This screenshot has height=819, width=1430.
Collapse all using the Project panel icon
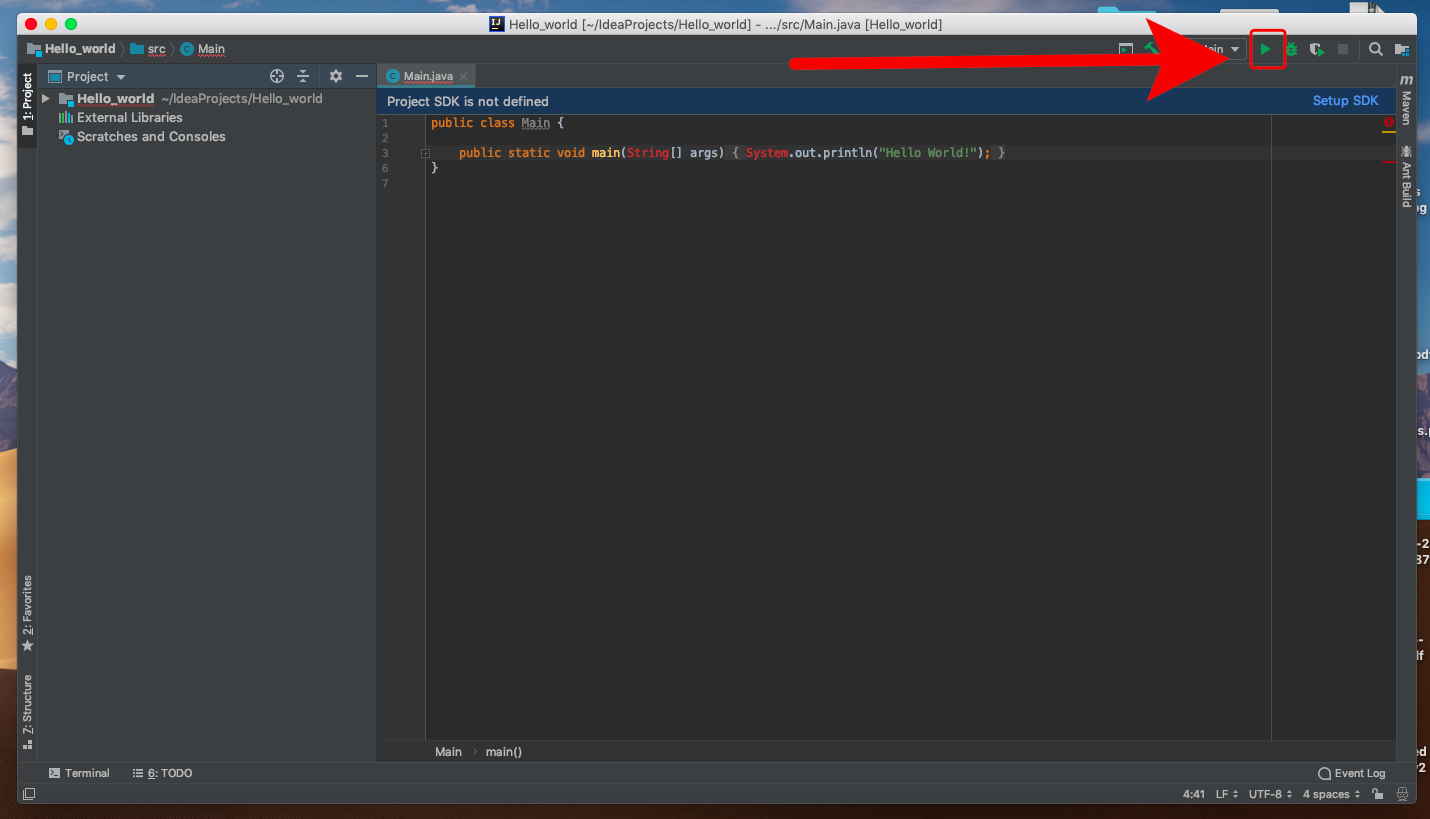(303, 76)
